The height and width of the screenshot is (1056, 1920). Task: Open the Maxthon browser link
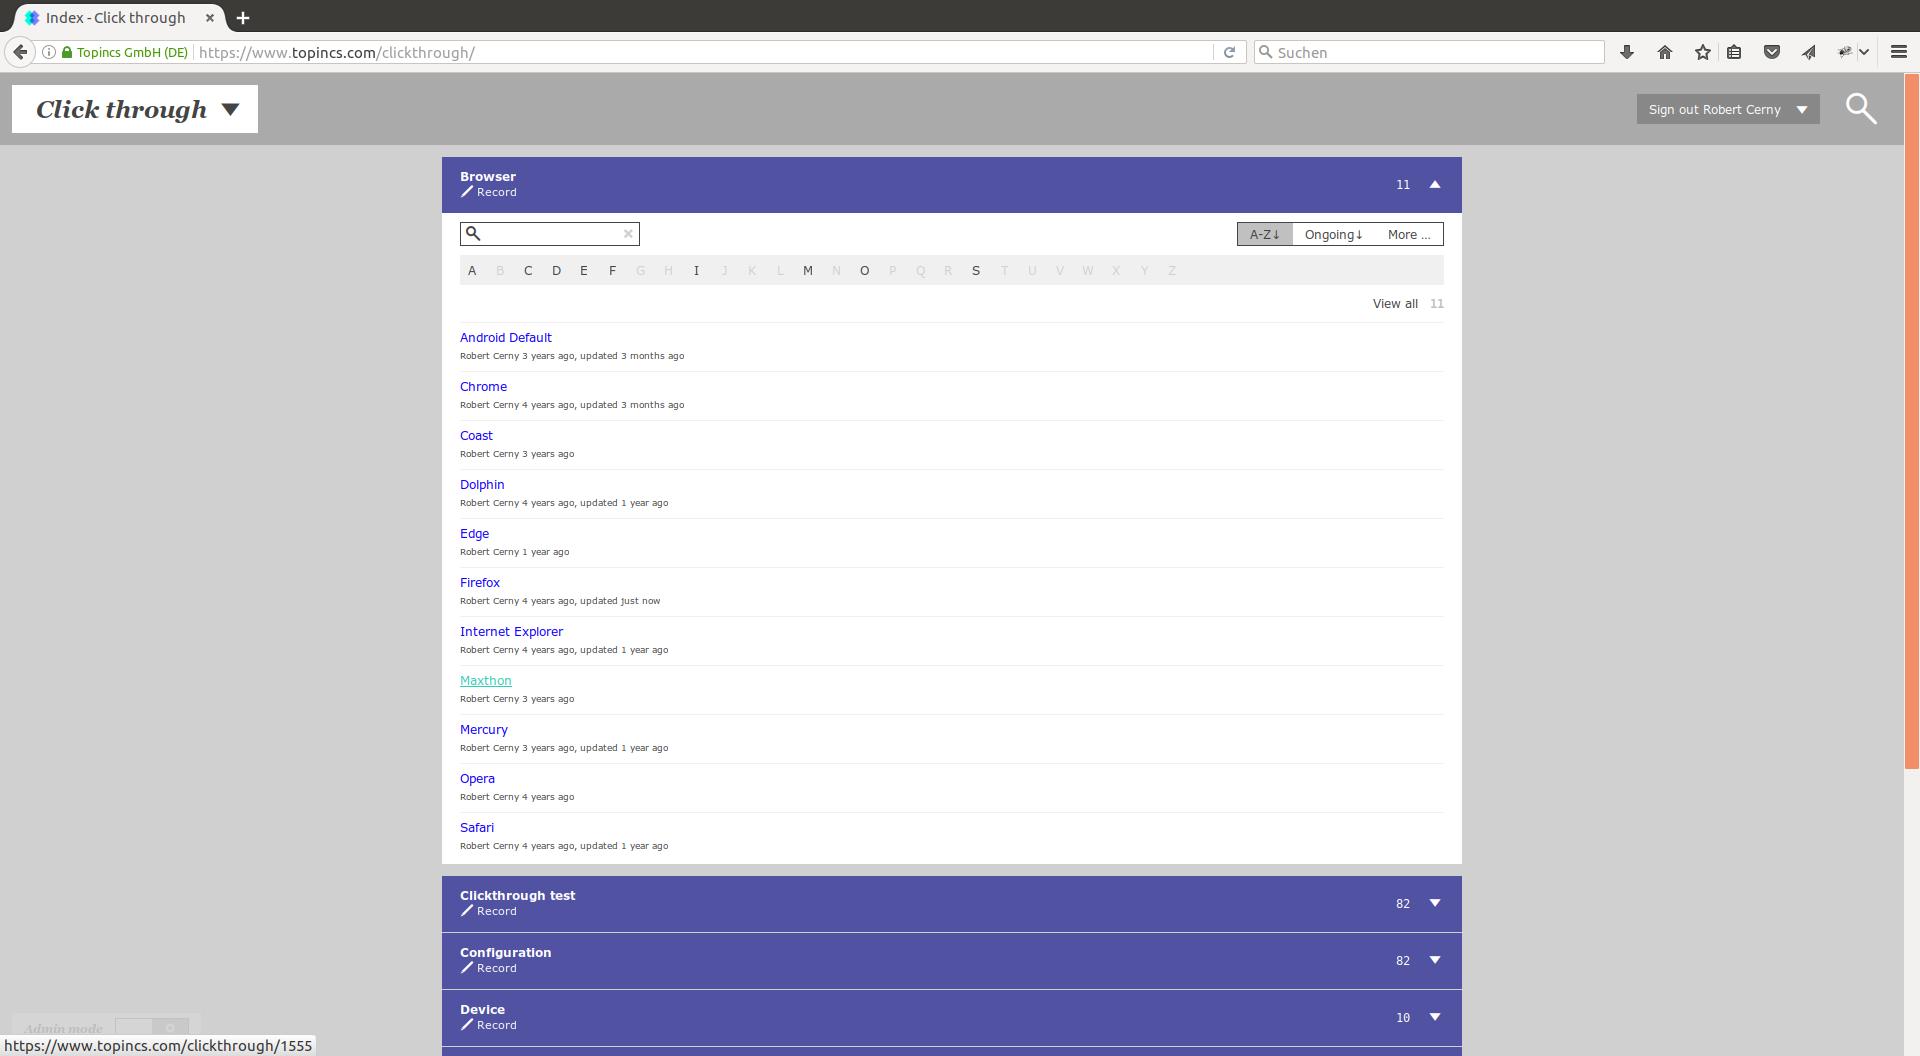[x=485, y=681]
